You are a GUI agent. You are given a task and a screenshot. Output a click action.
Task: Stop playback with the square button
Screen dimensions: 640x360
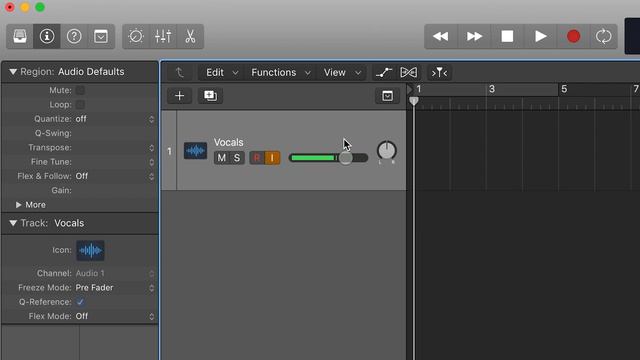click(x=507, y=37)
